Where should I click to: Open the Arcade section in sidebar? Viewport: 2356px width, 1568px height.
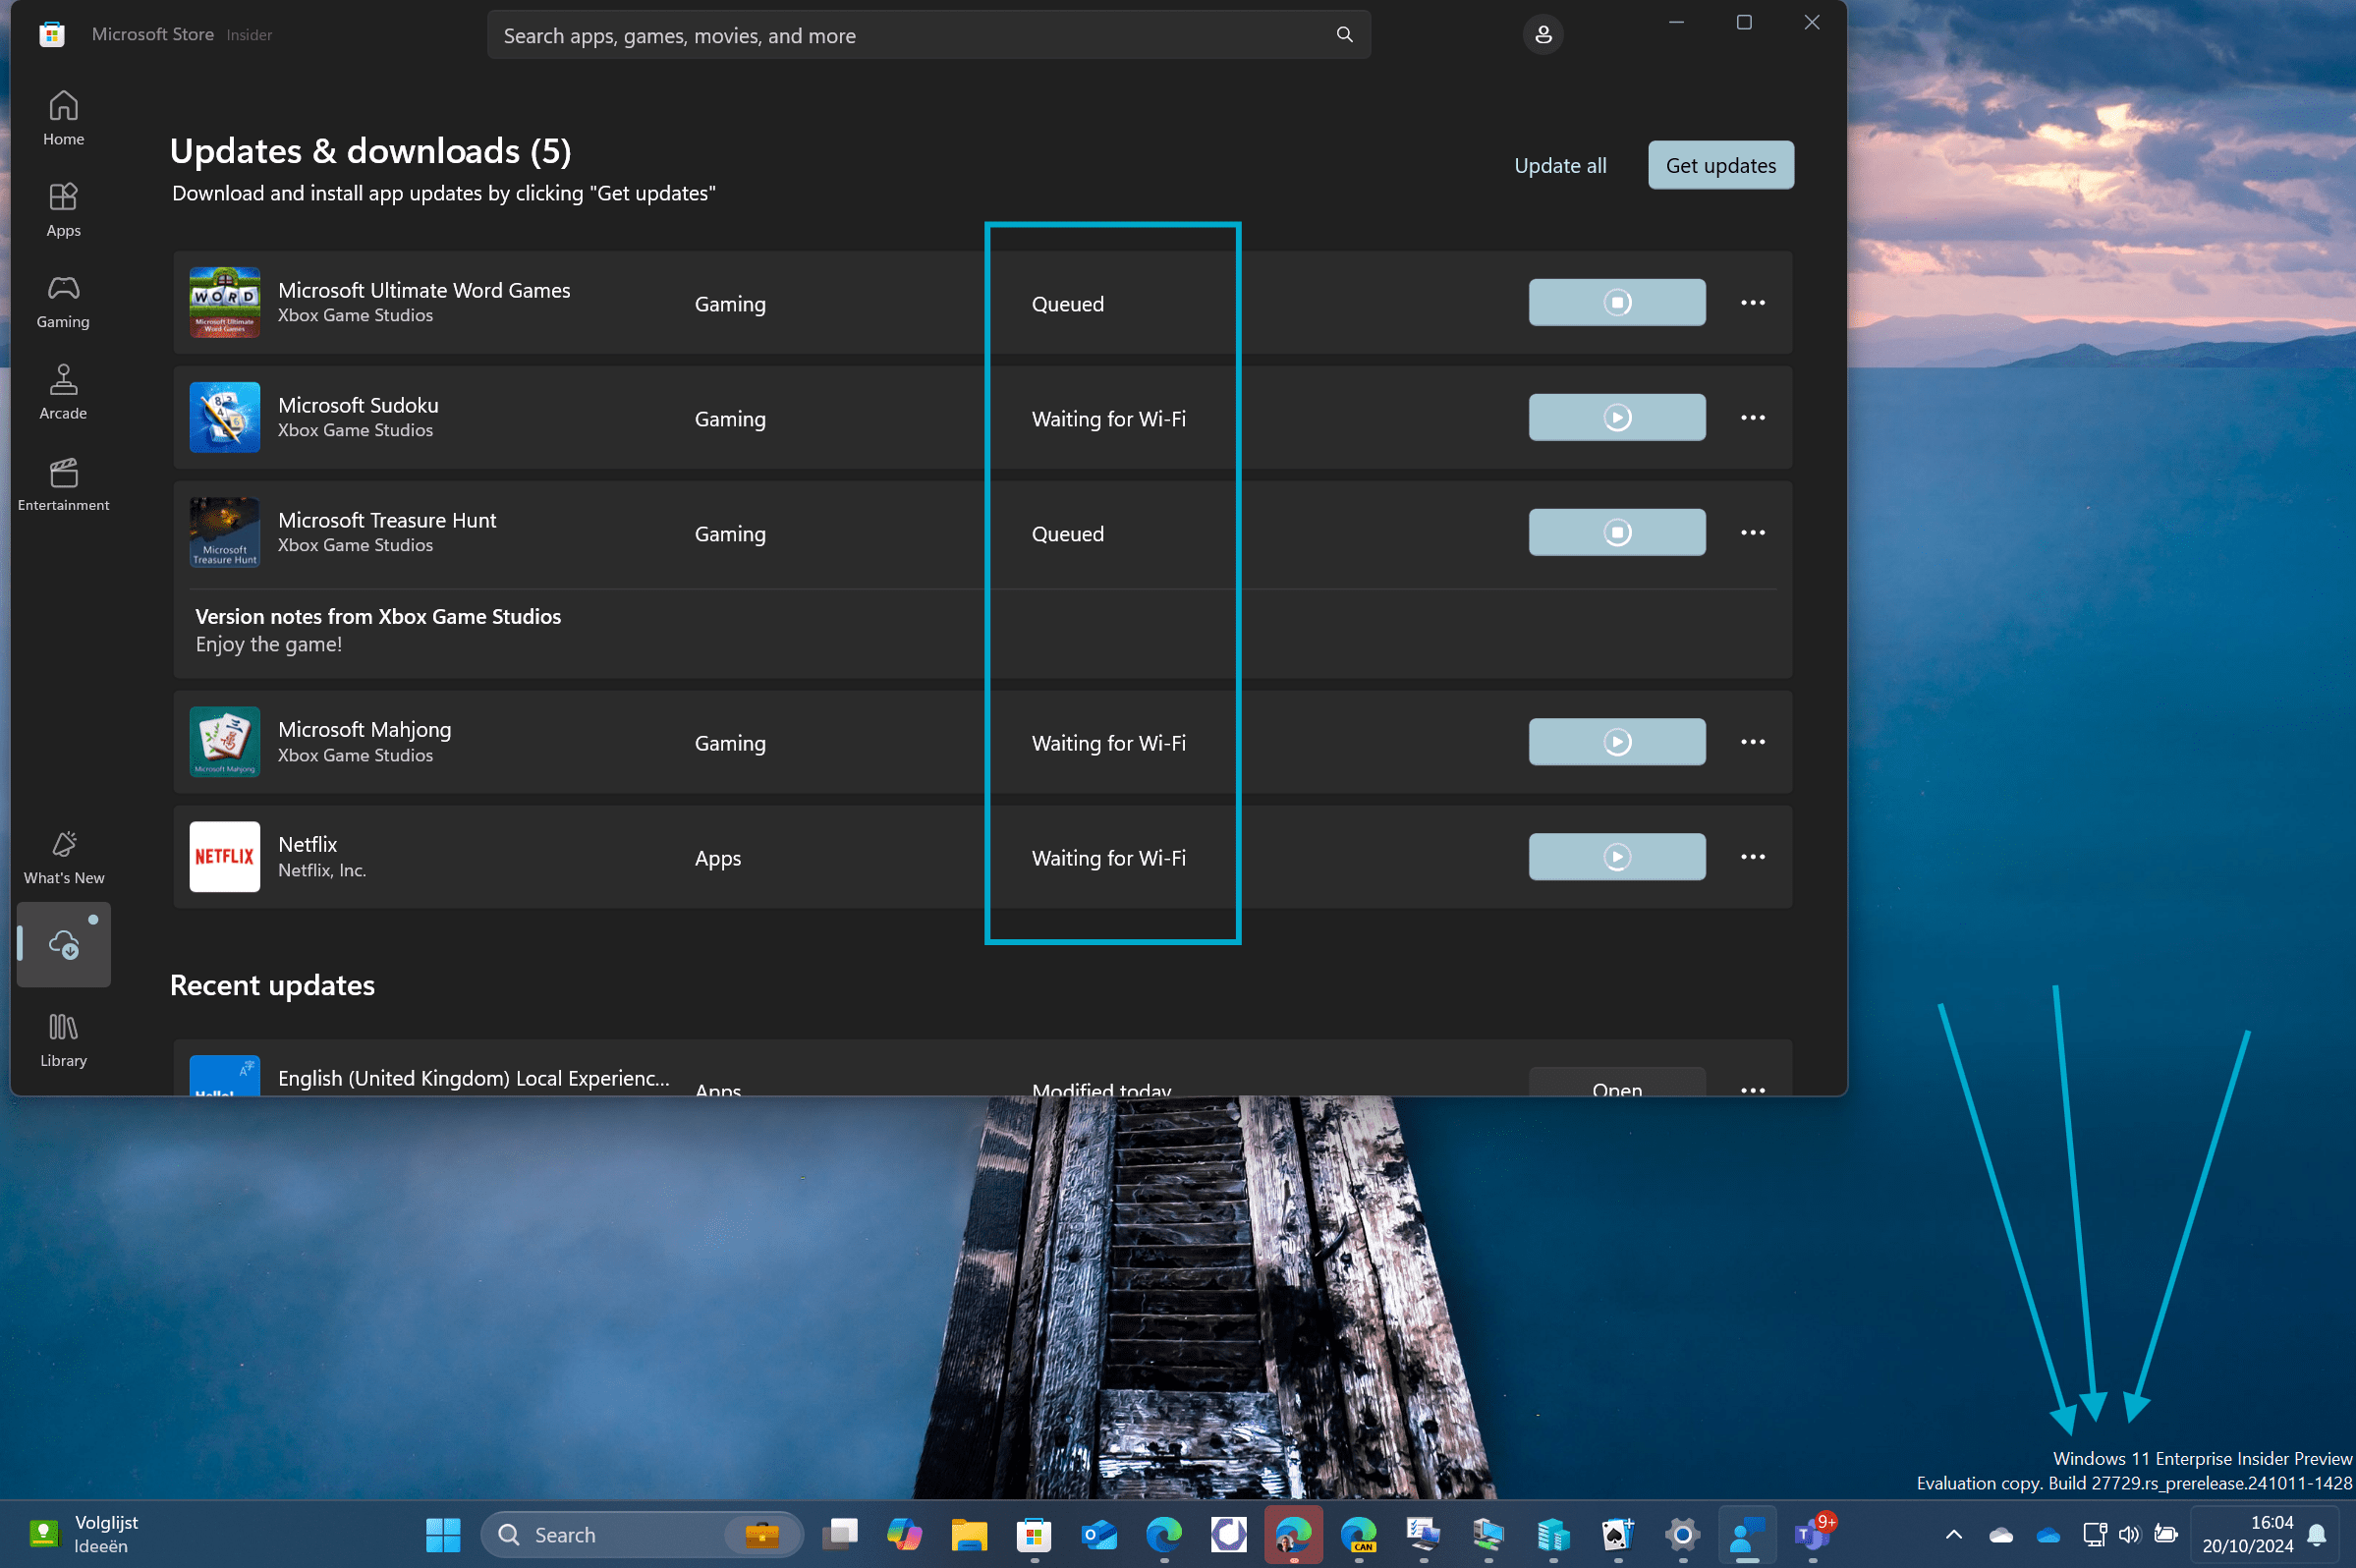pyautogui.click(x=62, y=392)
